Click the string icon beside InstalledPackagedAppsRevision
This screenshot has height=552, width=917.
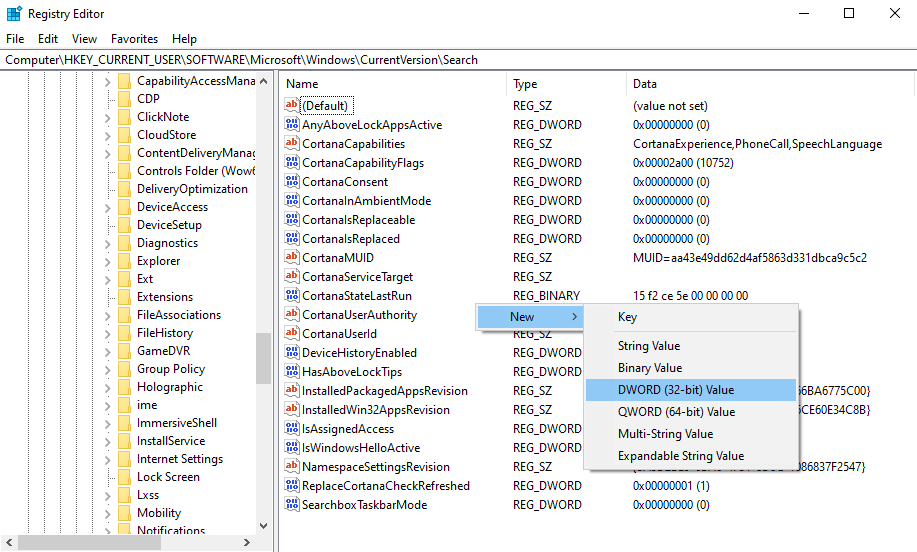tap(291, 390)
